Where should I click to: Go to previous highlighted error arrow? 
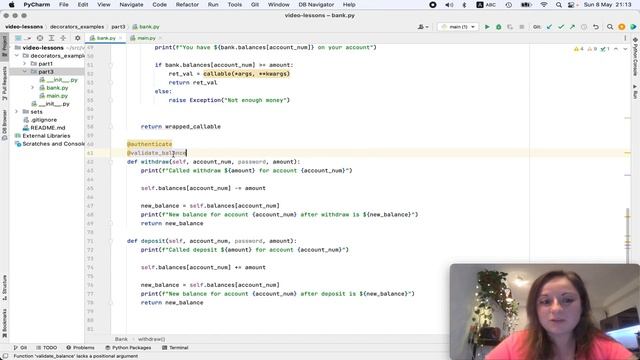point(616,49)
